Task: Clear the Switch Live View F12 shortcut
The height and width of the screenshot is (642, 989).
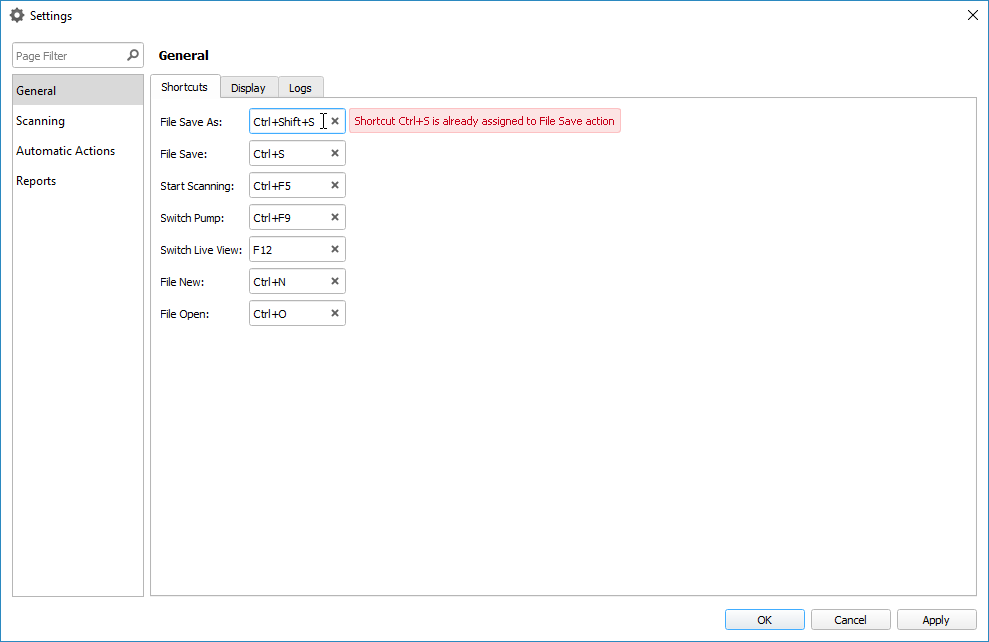Action: tap(335, 249)
